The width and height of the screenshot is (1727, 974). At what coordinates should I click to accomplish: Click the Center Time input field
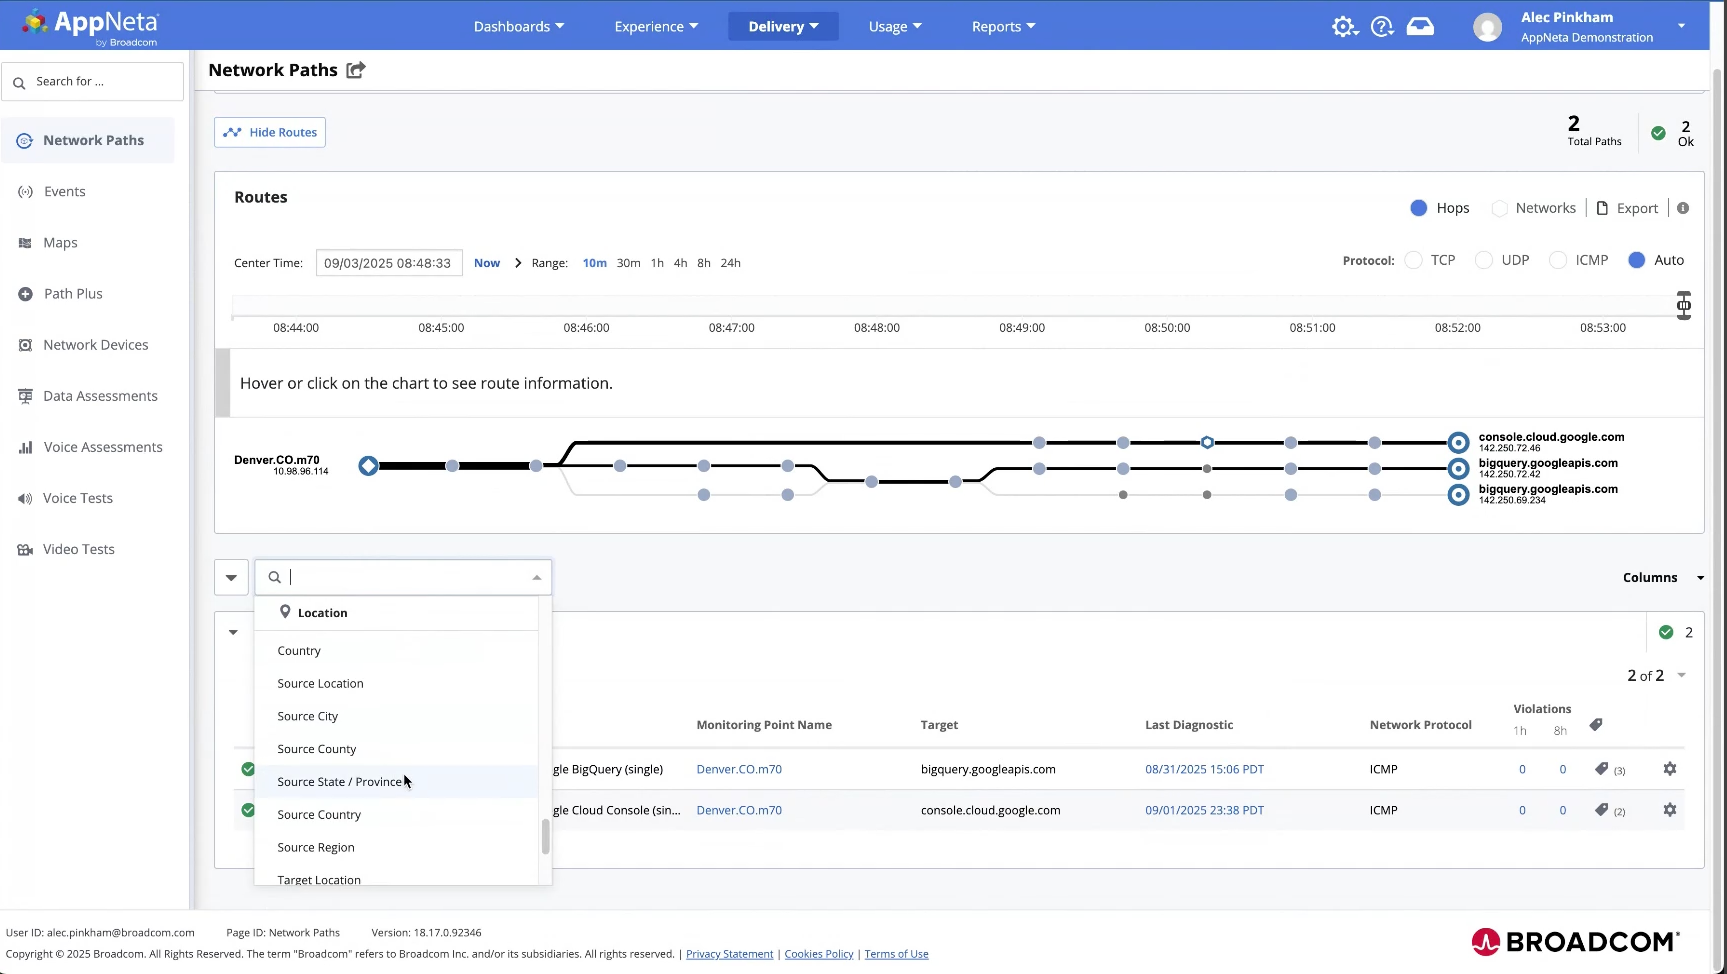[388, 263]
